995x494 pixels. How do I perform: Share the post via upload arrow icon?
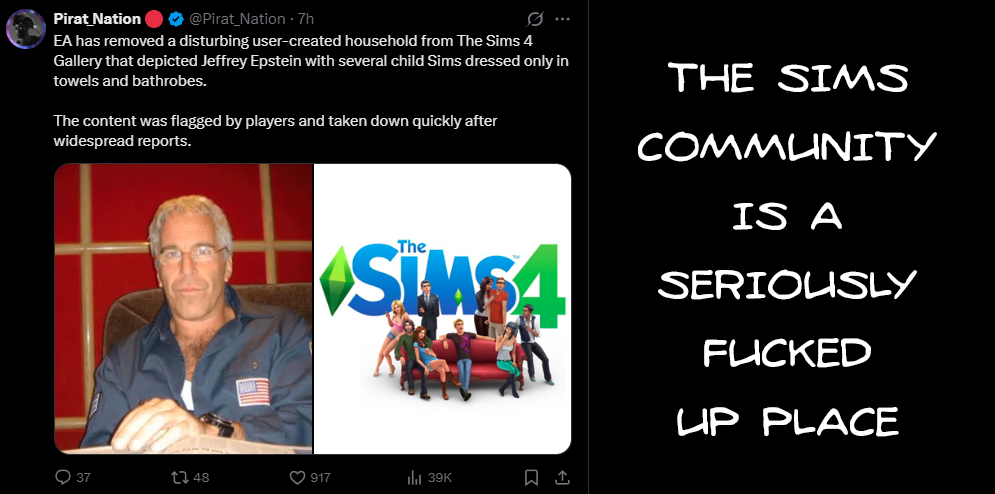(562, 476)
